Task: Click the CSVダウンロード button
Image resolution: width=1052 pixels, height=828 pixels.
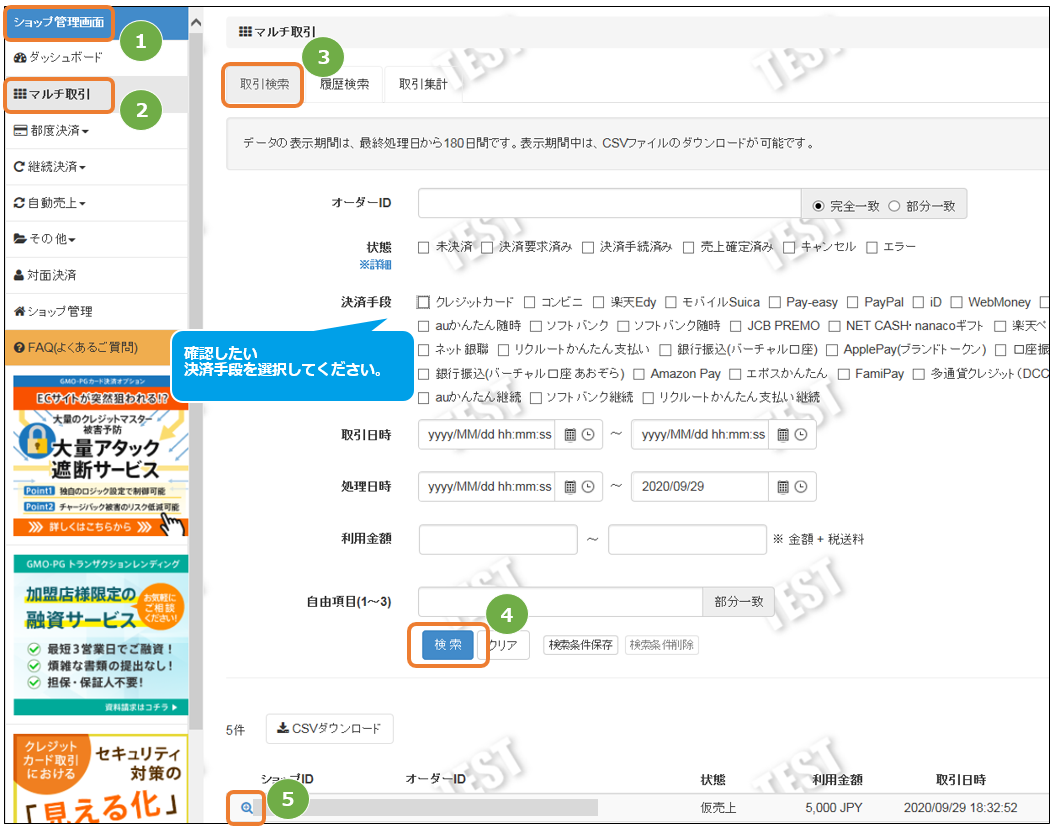Action: [x=330, y=729]
